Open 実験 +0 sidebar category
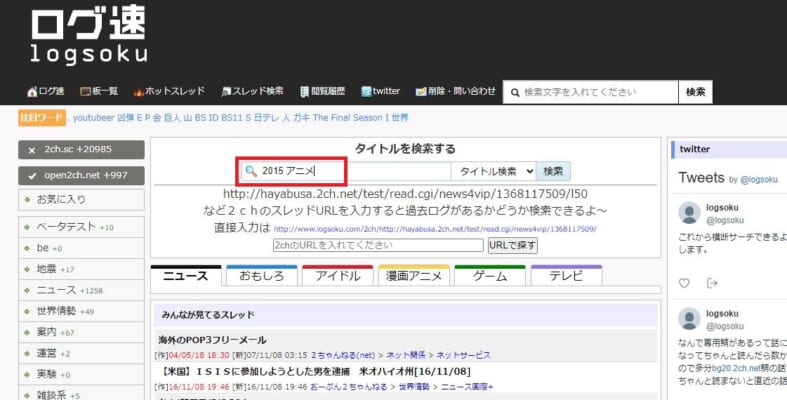Viewport: 787px width, 400px height. tap(81, 374)
